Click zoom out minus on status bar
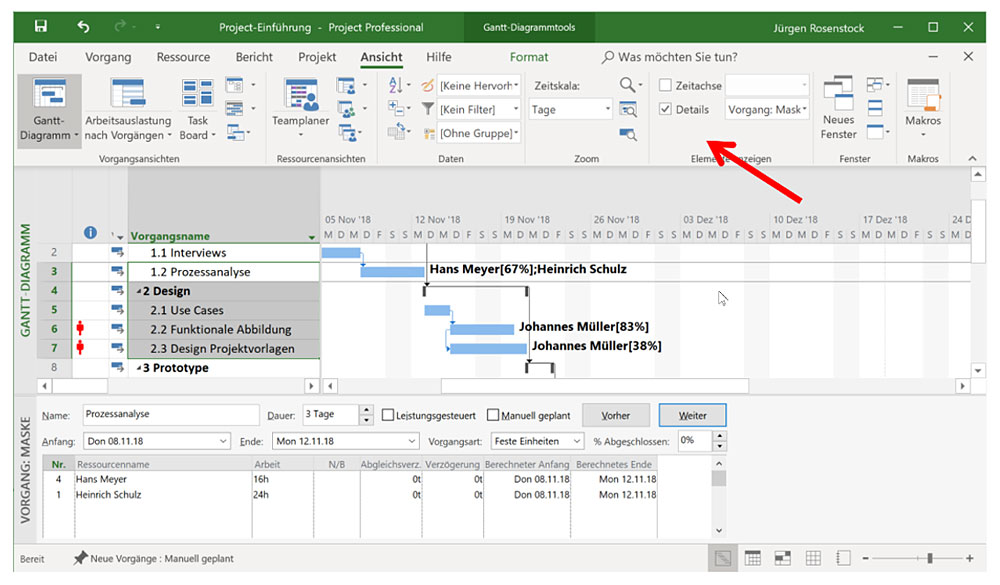1000x585 pixels. pos(865,558)
